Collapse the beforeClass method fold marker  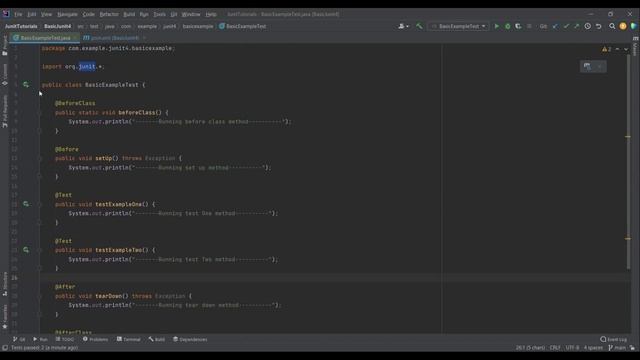click(40, 113)
